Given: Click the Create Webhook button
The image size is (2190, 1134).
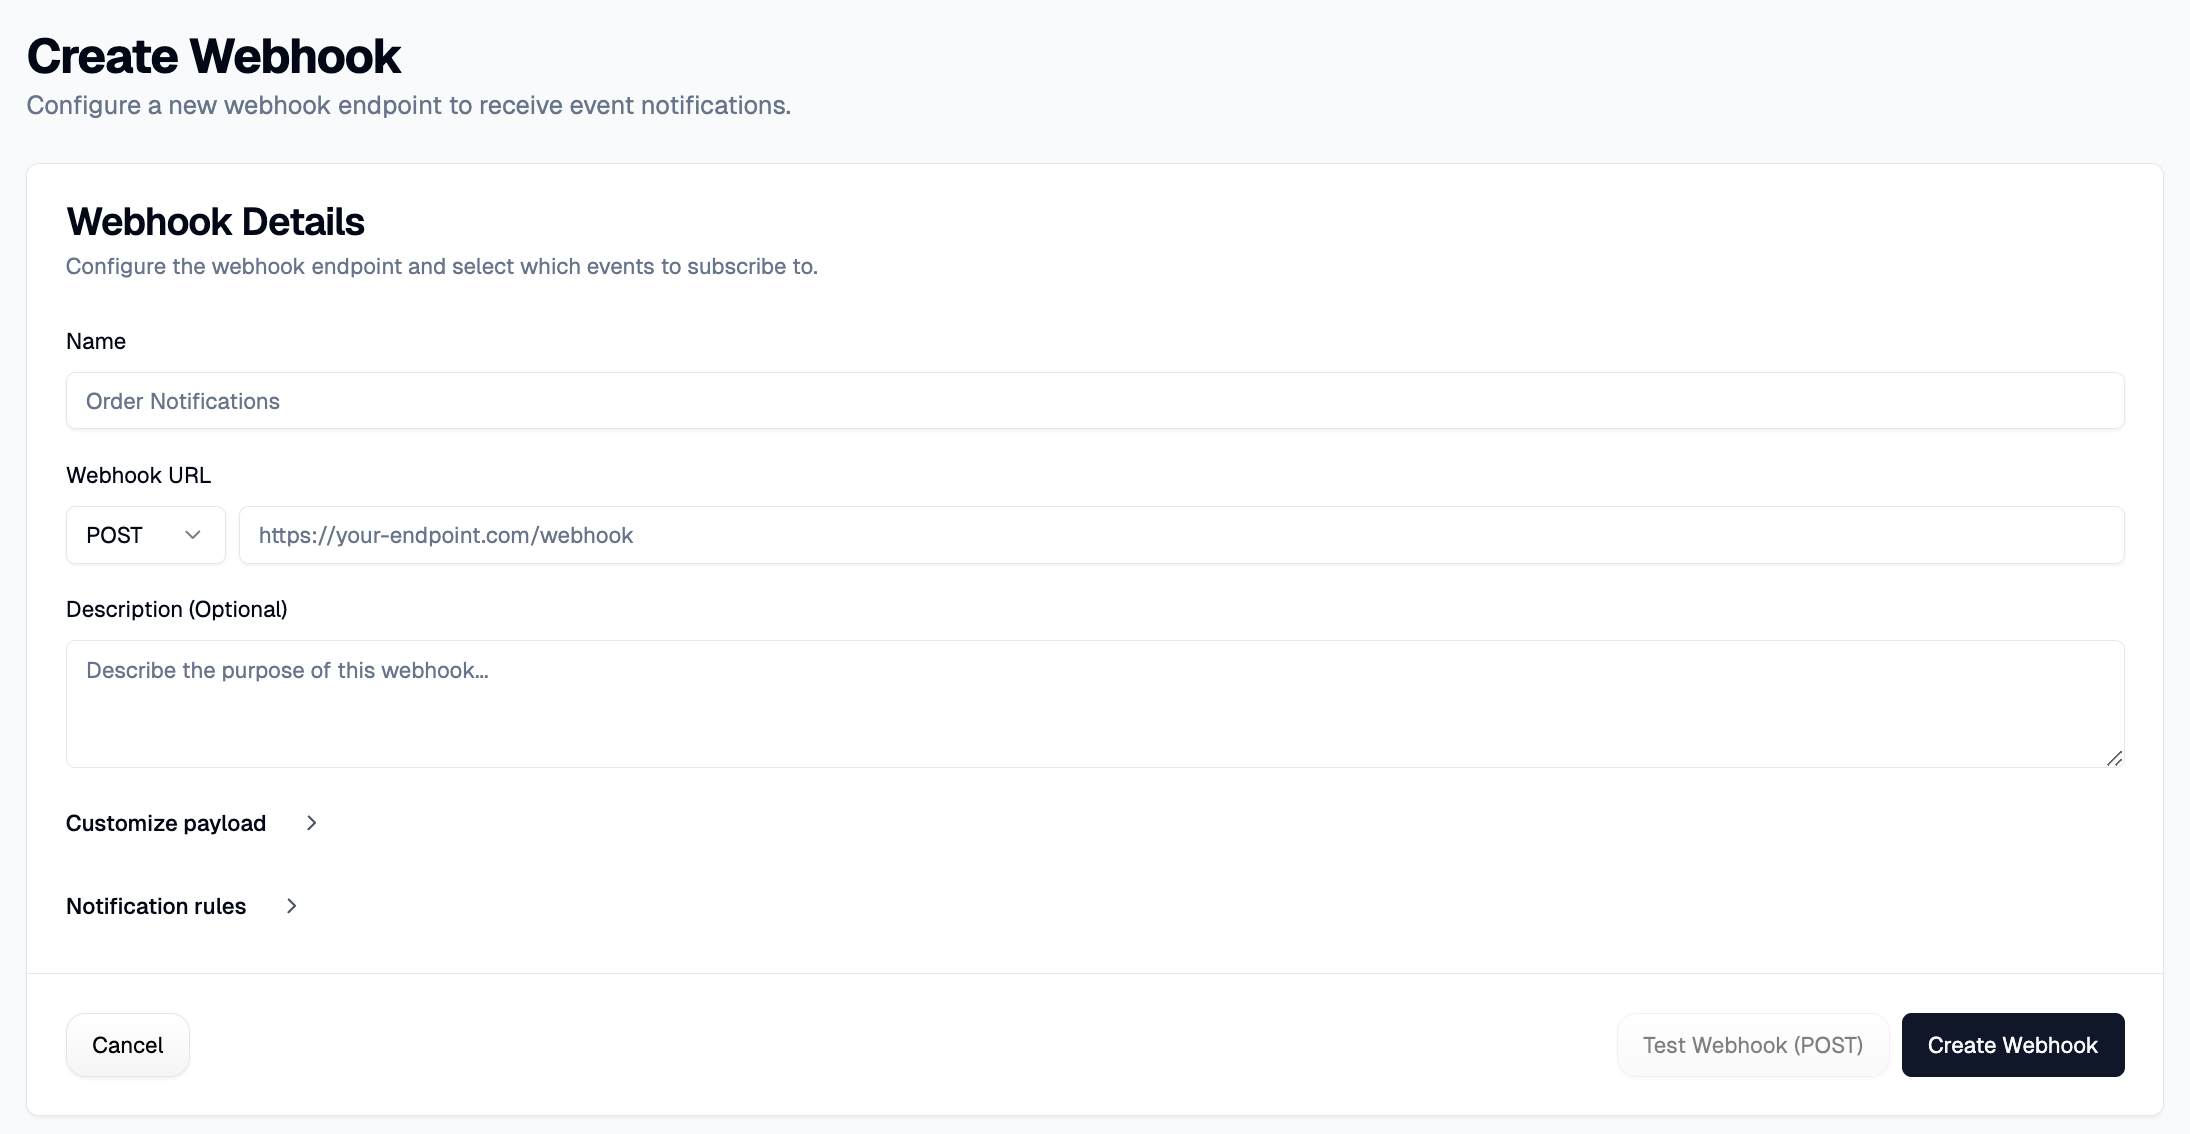Looking at the screenshot, I should [x=2012, y=1044].
